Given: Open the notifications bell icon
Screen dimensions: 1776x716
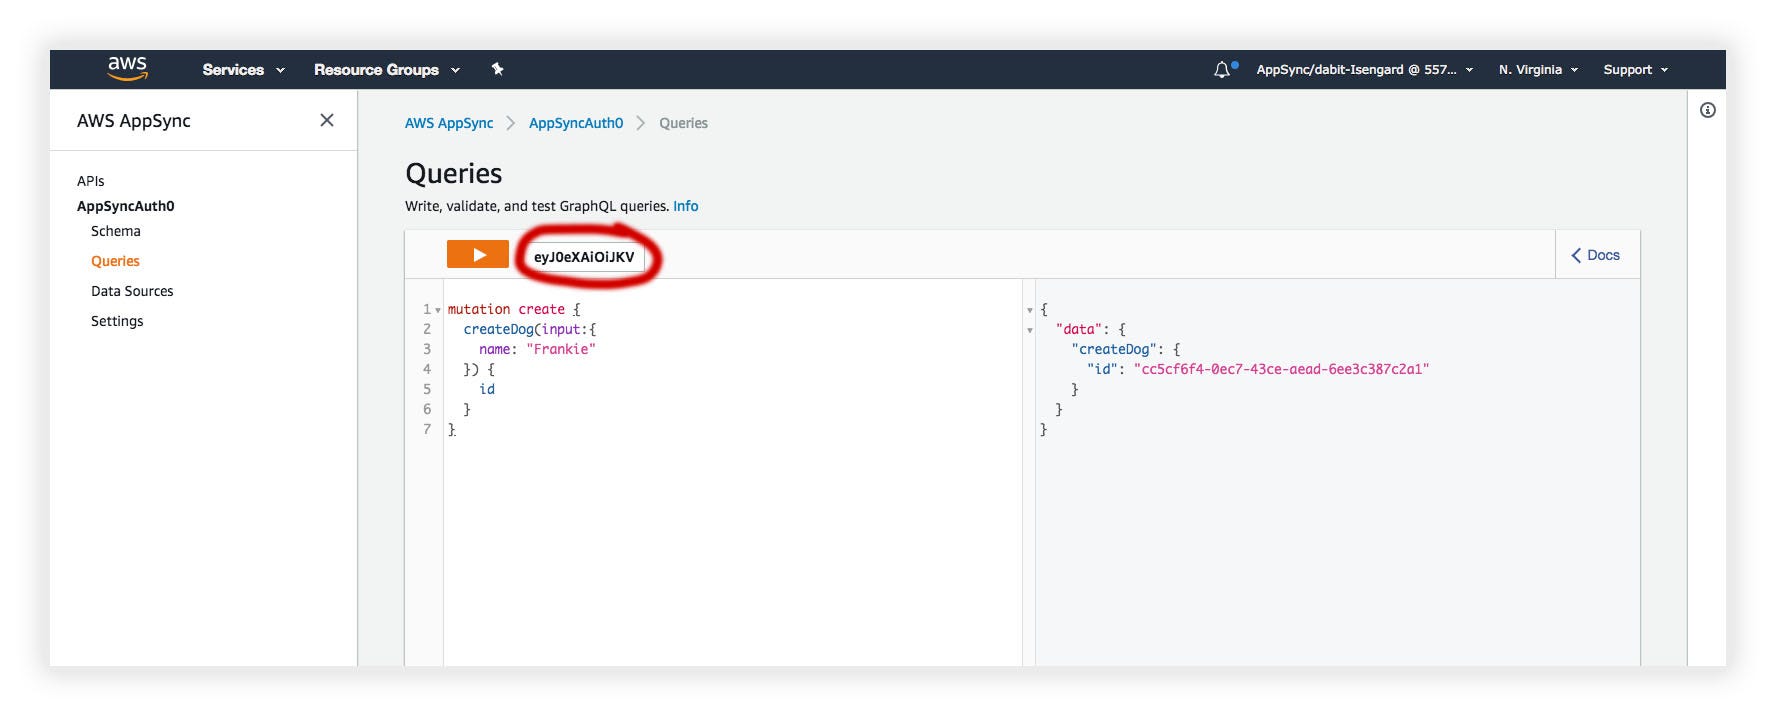Looking at the screenshot, I should tap(1224, 70).
